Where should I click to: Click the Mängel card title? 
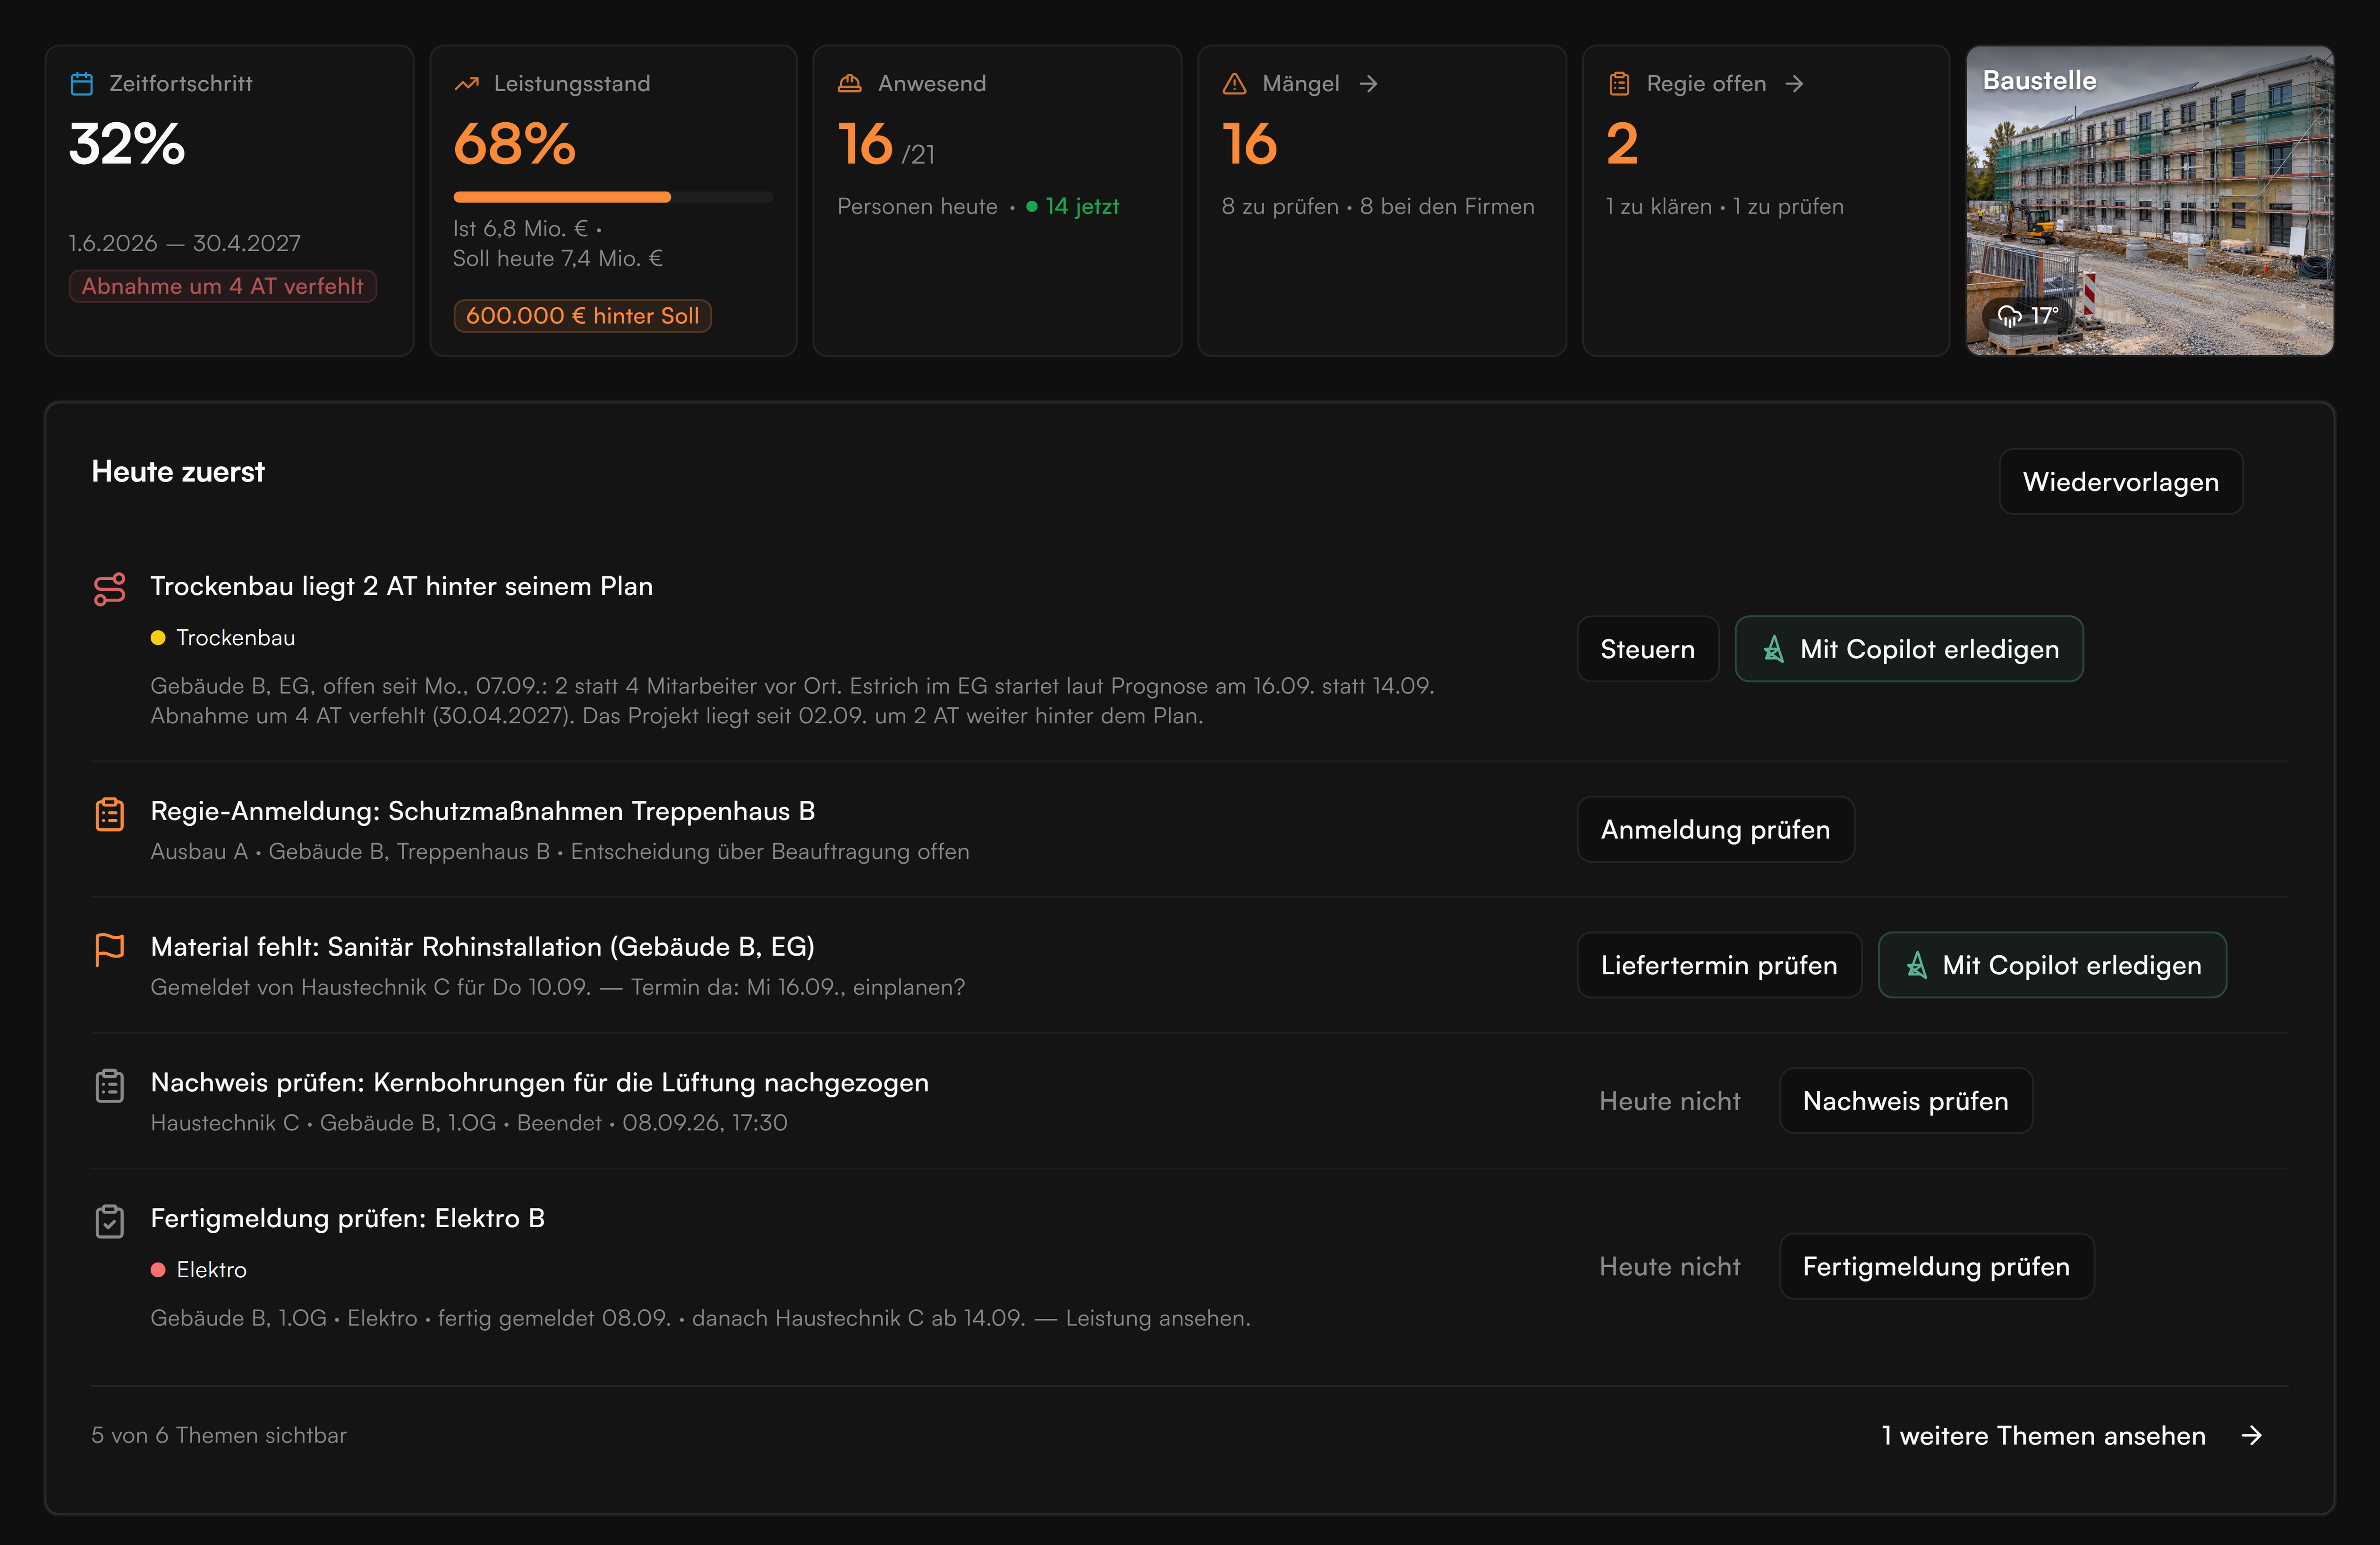(1301, 84)
